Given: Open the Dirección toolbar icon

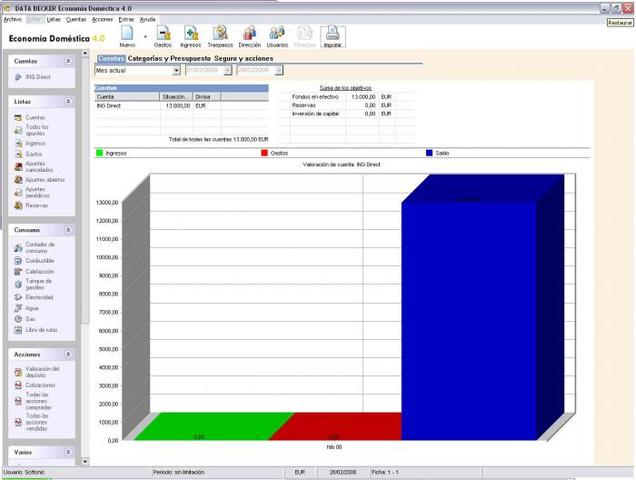Looking at the screenshot, I should pyautogui.click(x=249, y=37).
